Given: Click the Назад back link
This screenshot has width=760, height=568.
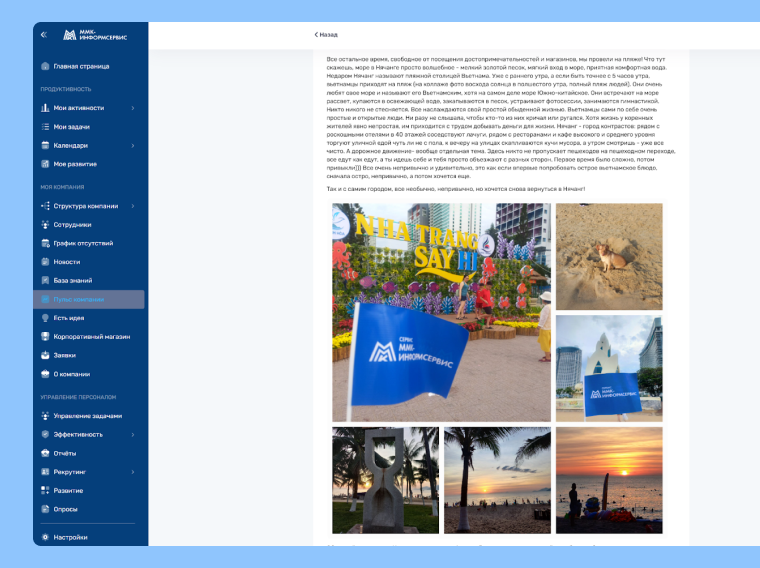Looking at the screenshot, I should (326, 35).
